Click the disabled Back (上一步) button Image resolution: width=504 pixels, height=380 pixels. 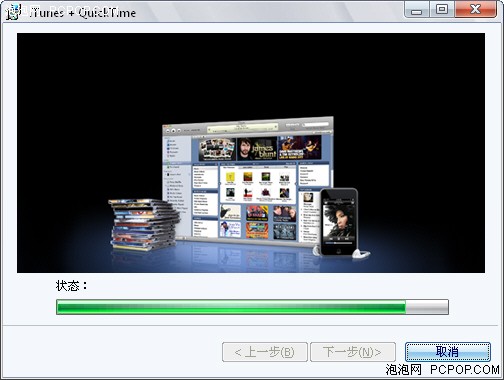265,352
